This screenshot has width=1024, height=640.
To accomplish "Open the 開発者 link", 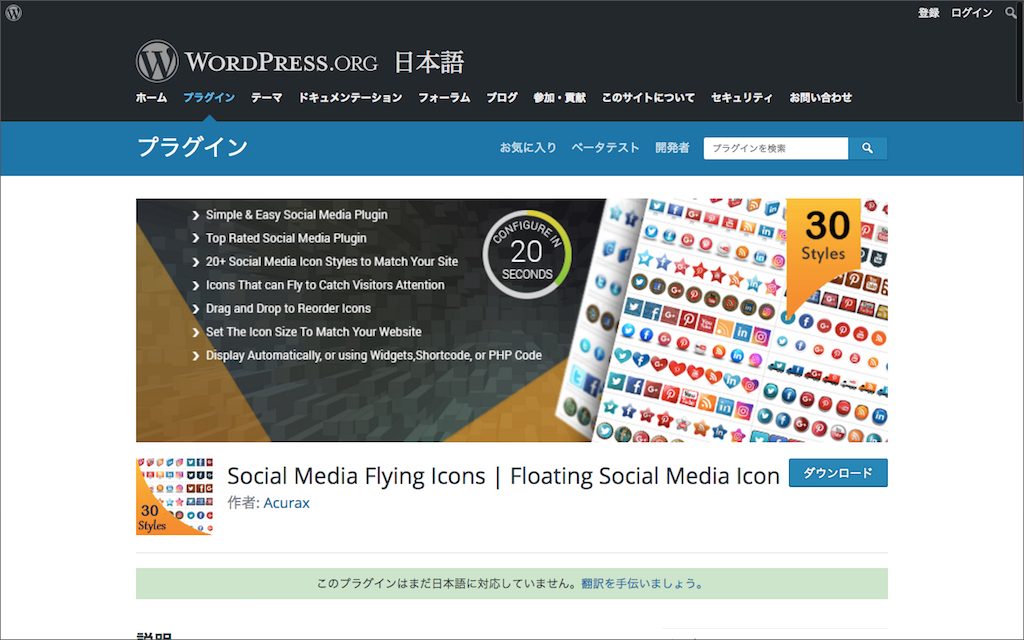I will [x=672, y=148].
